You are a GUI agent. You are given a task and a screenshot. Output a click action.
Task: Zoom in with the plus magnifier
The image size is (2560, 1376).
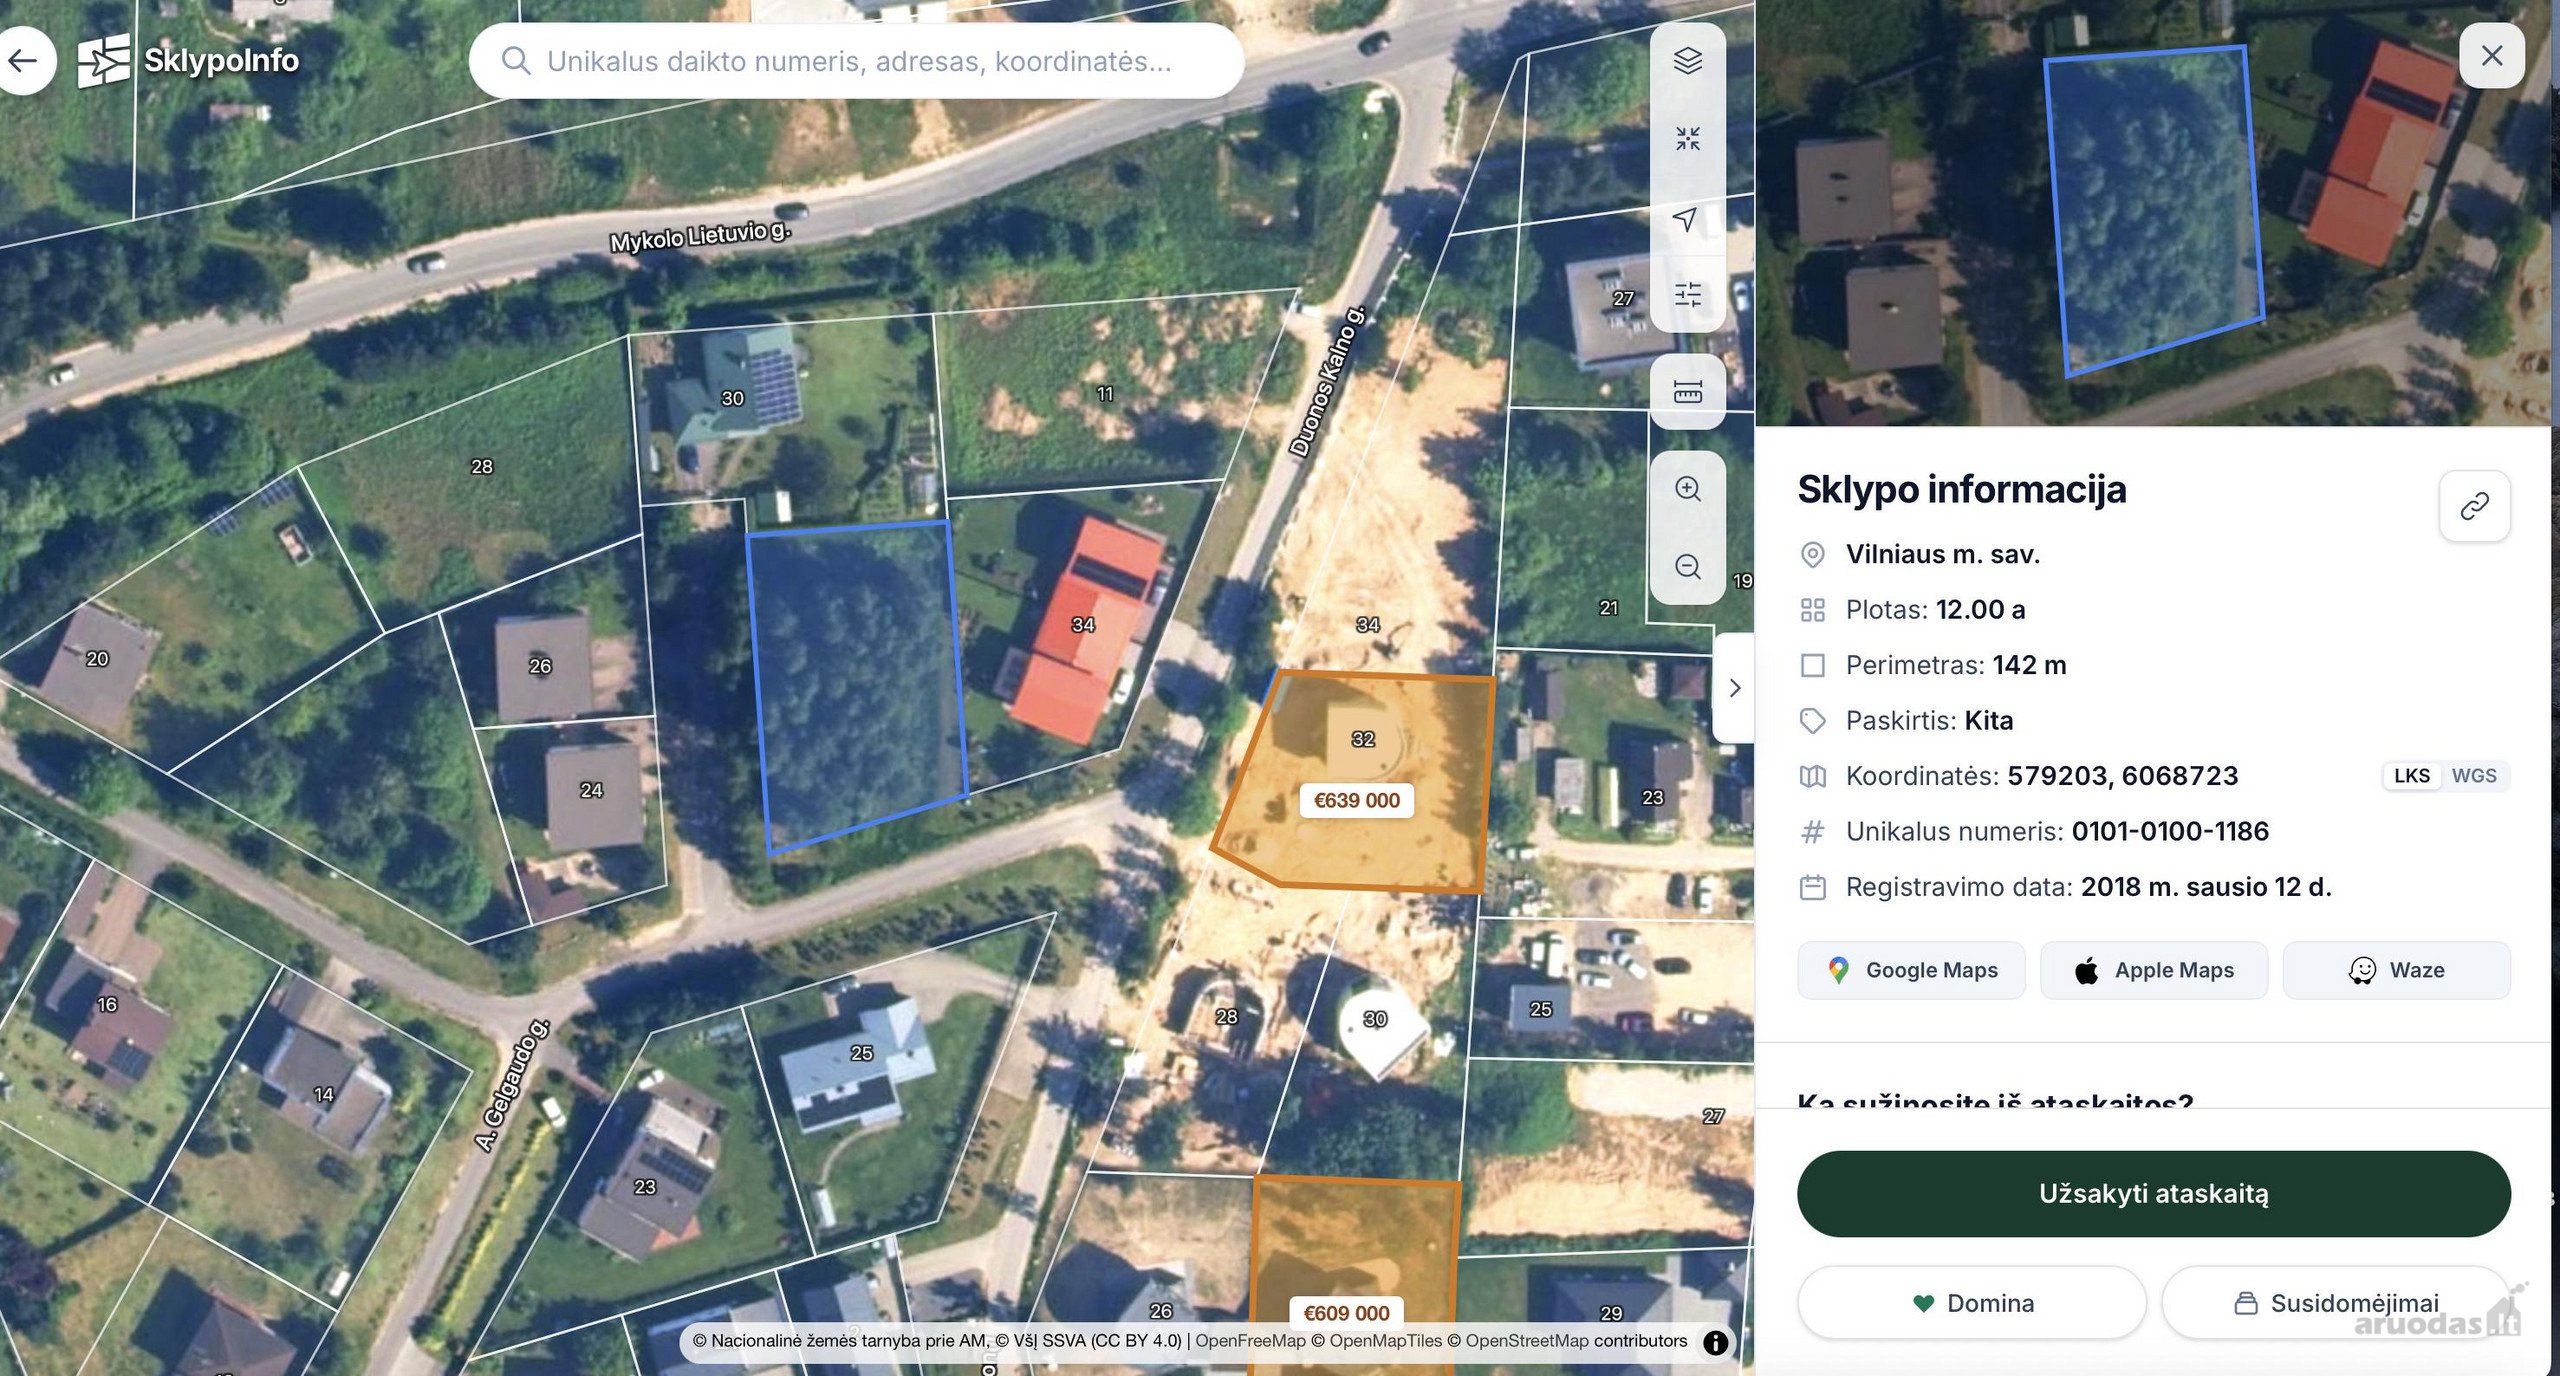coord(1687,489)
